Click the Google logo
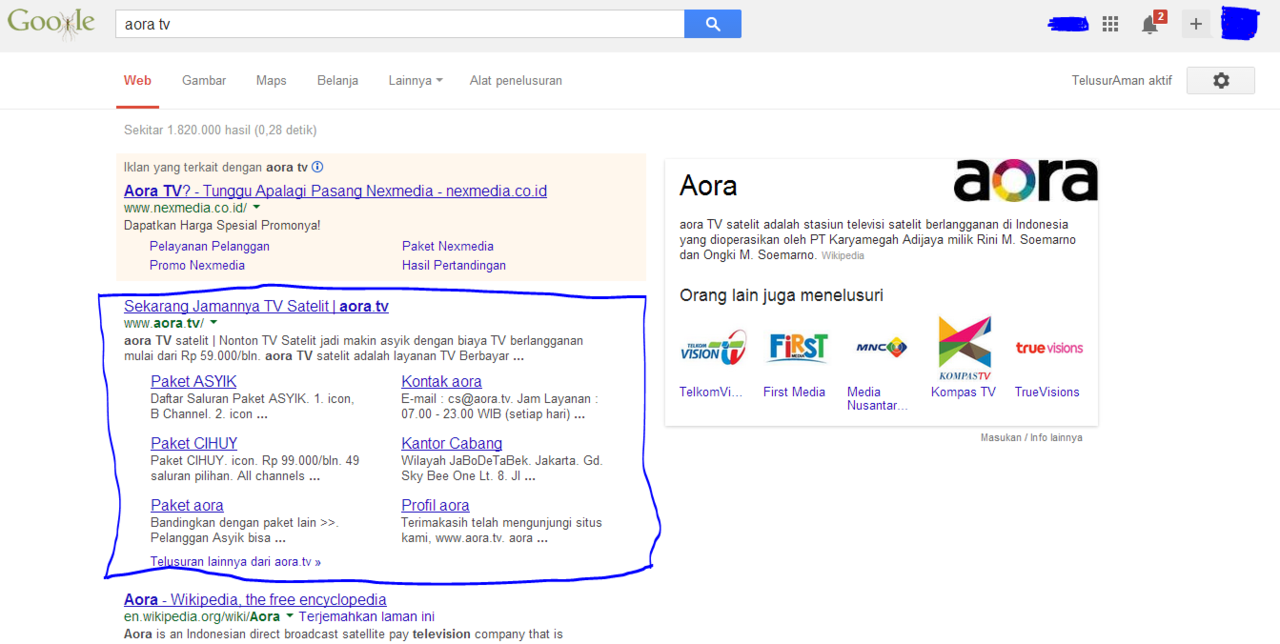The image size is (1280, 644). (51, 23)
